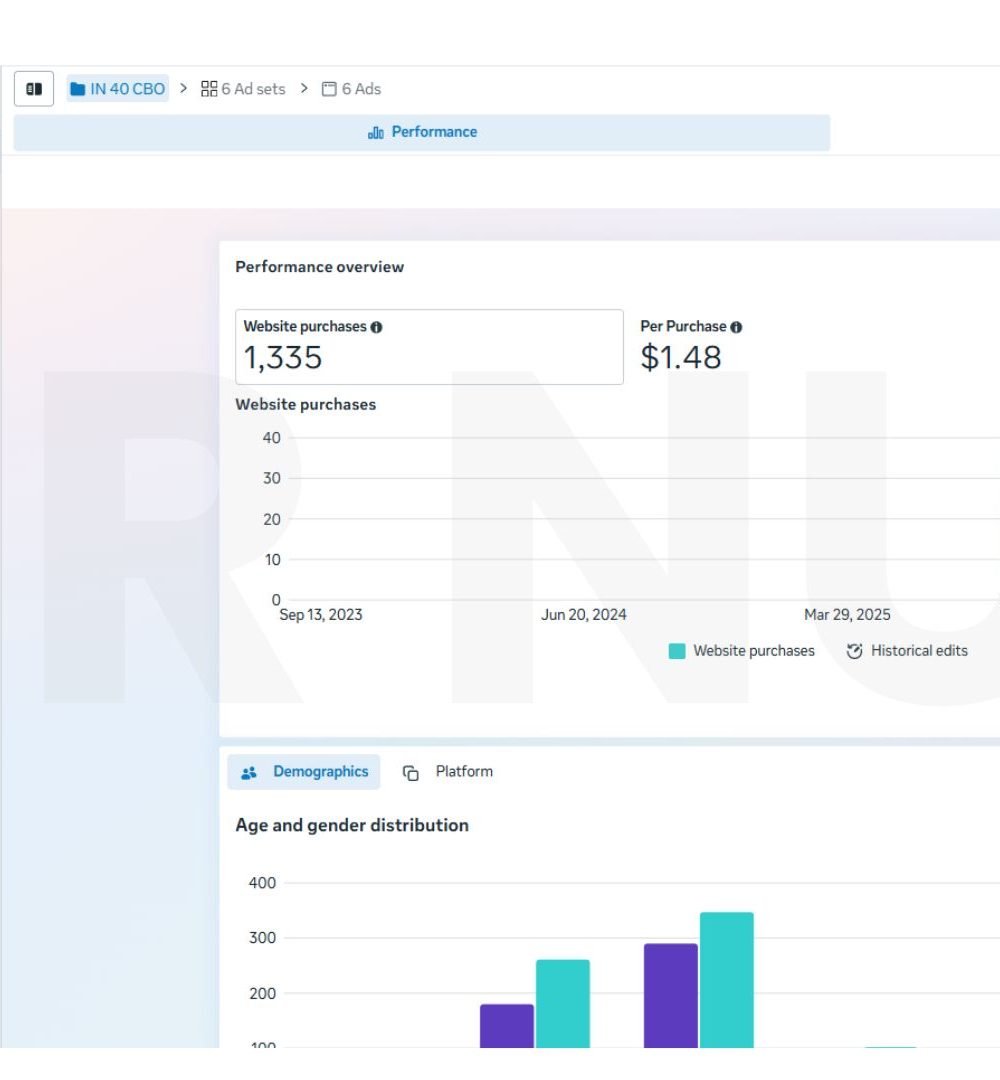
Task: Switch to the Demographics tab
Action: (304, 772)
